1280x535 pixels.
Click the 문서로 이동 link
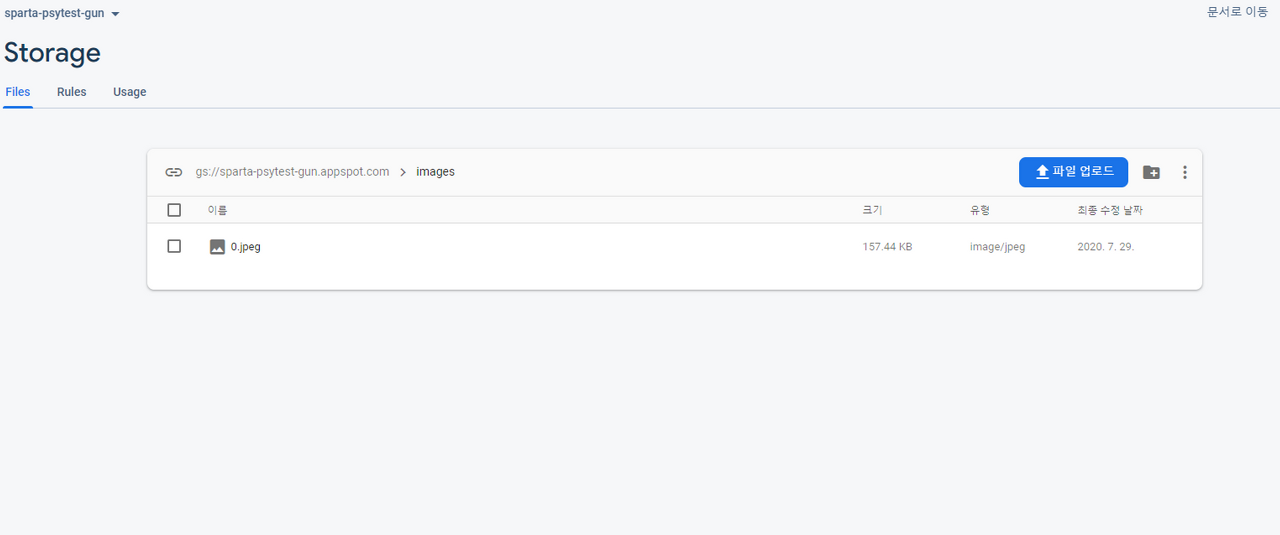pos(1238,12)
